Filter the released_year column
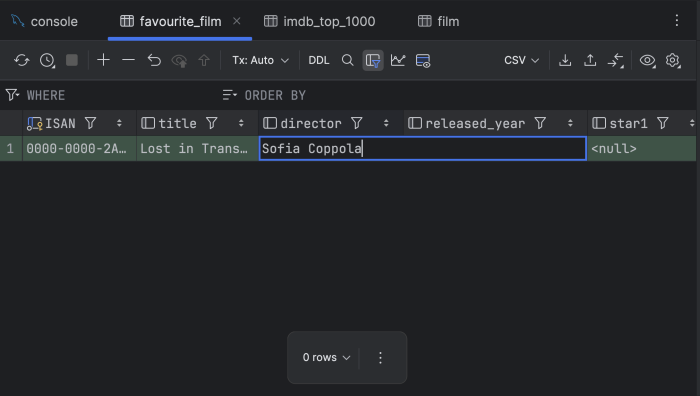 pos(540,123)
